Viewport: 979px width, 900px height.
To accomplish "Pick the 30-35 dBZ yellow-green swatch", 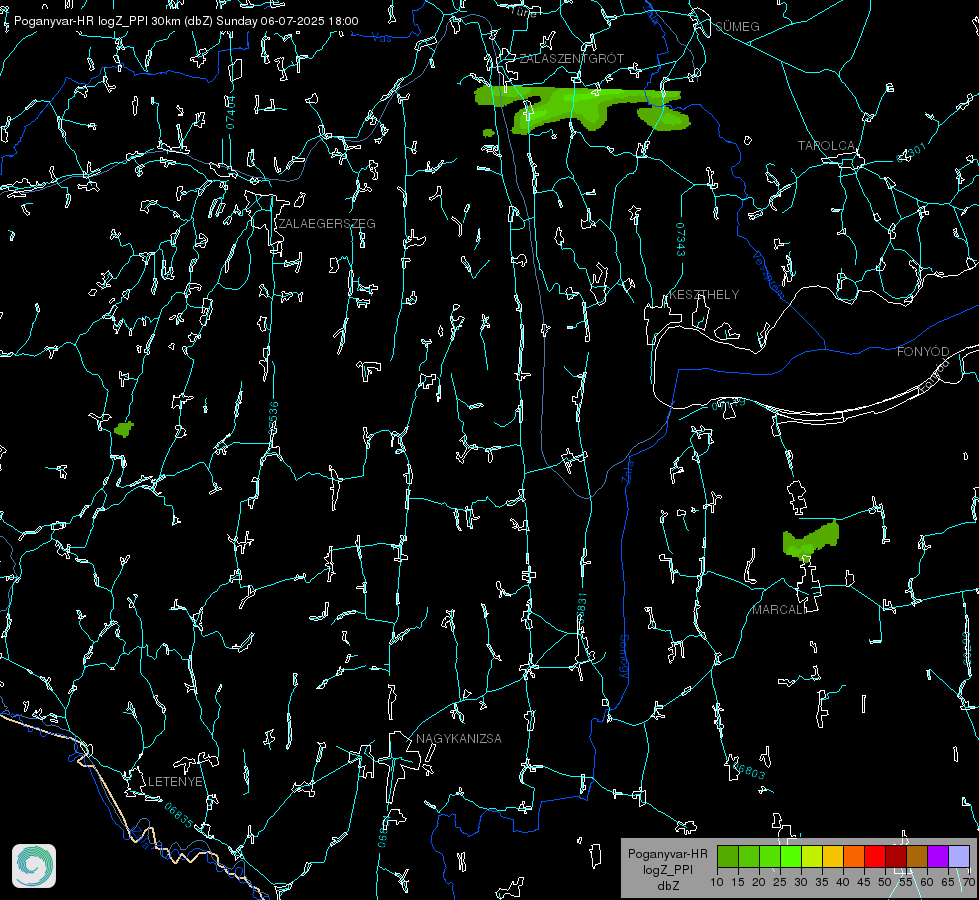I will pos(812,857).
